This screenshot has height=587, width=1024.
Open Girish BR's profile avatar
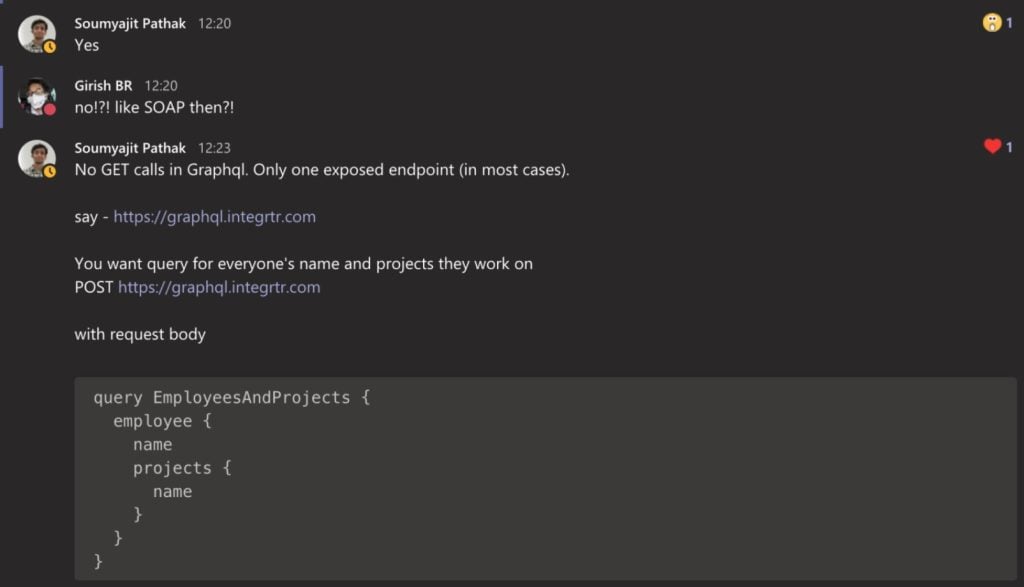click(37, 97)
